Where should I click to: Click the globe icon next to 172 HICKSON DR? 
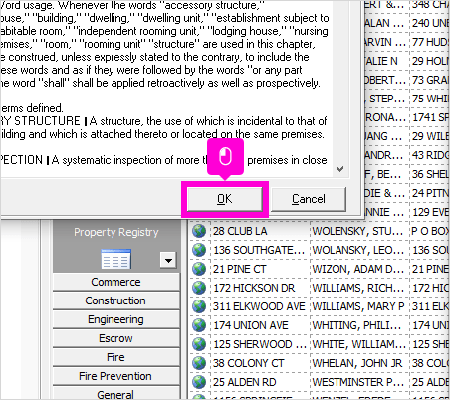click(199, 287)
